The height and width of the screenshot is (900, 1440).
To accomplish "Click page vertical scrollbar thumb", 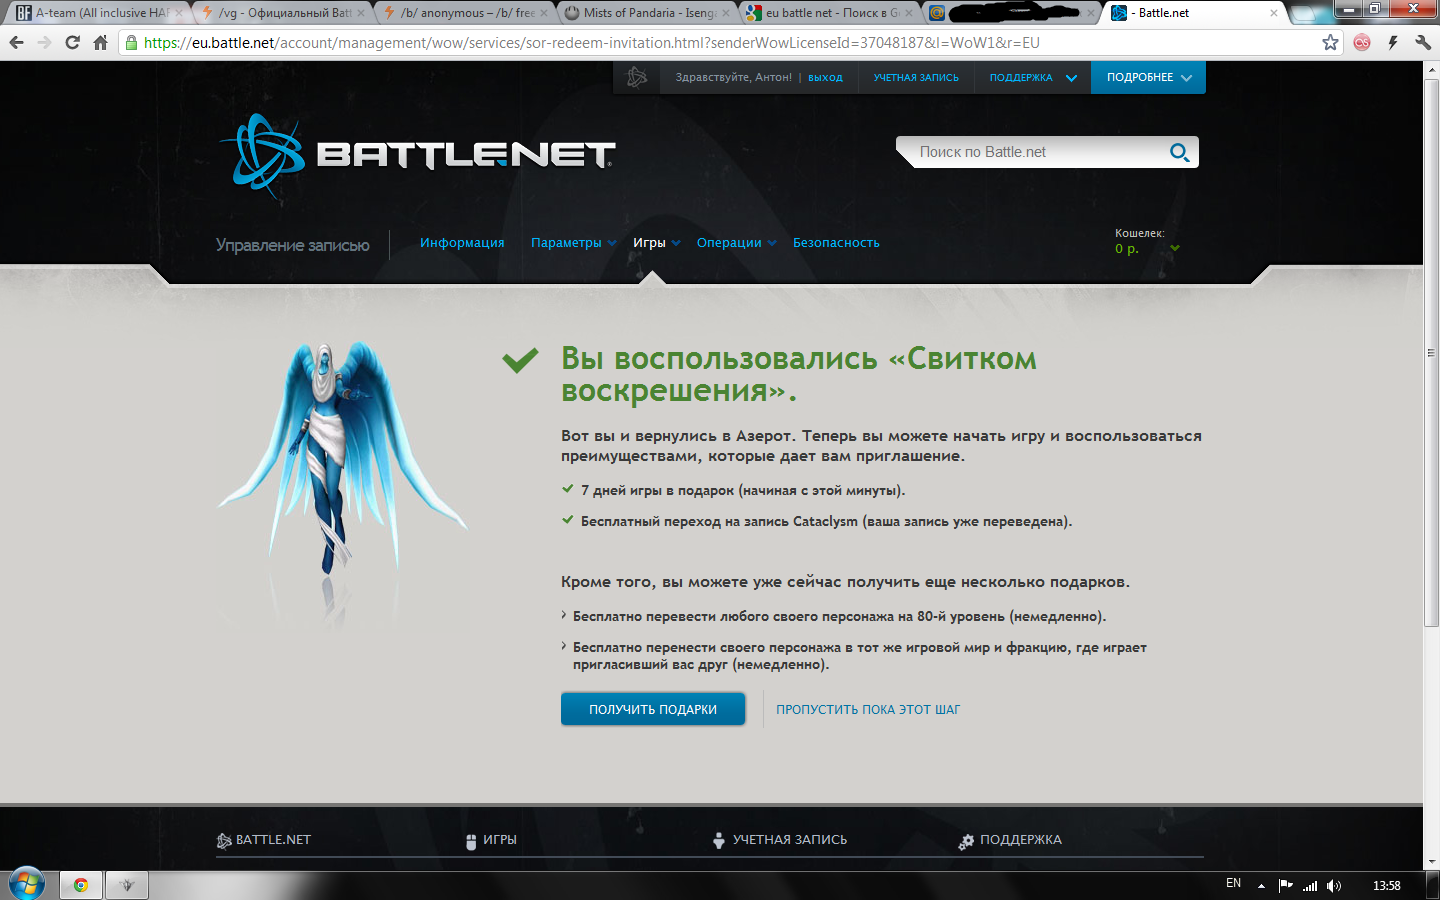I will (x=1431, y=353).
